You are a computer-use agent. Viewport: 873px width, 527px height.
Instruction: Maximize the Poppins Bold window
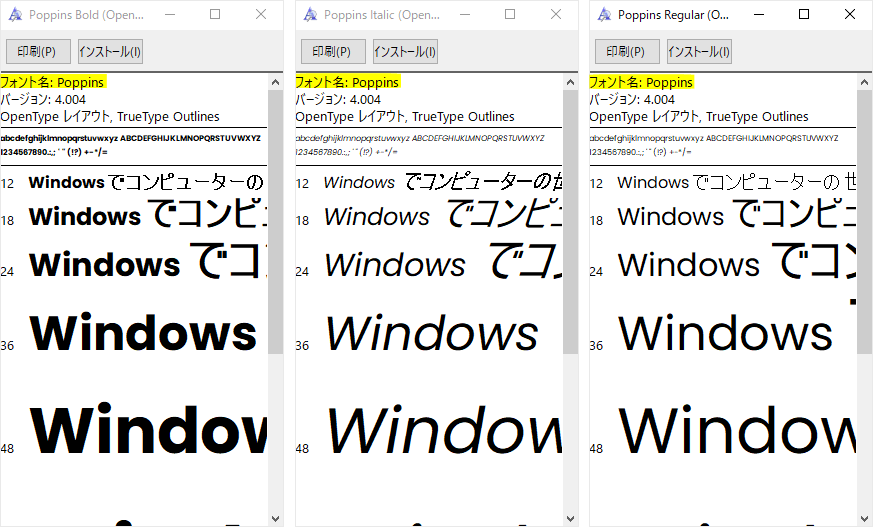pyautogui.click(x=215, y=14)
